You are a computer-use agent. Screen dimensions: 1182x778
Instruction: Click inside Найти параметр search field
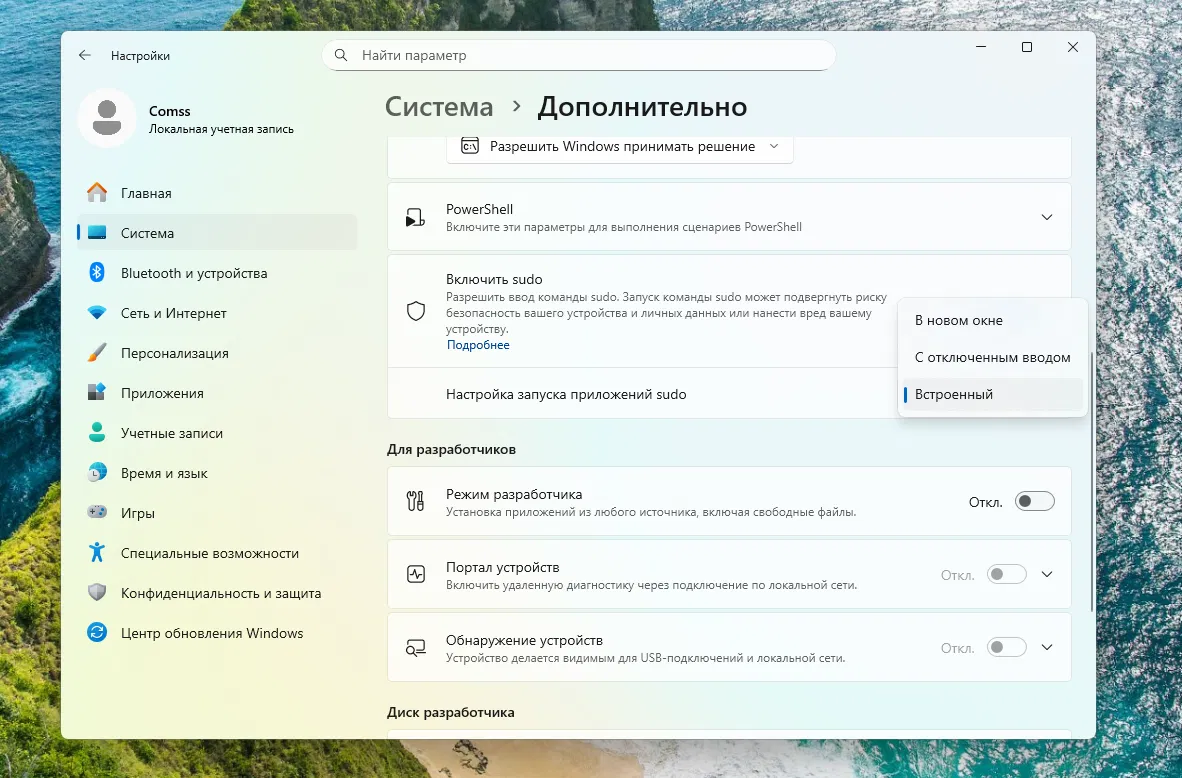pyautogui.click(x=579, y=55)
